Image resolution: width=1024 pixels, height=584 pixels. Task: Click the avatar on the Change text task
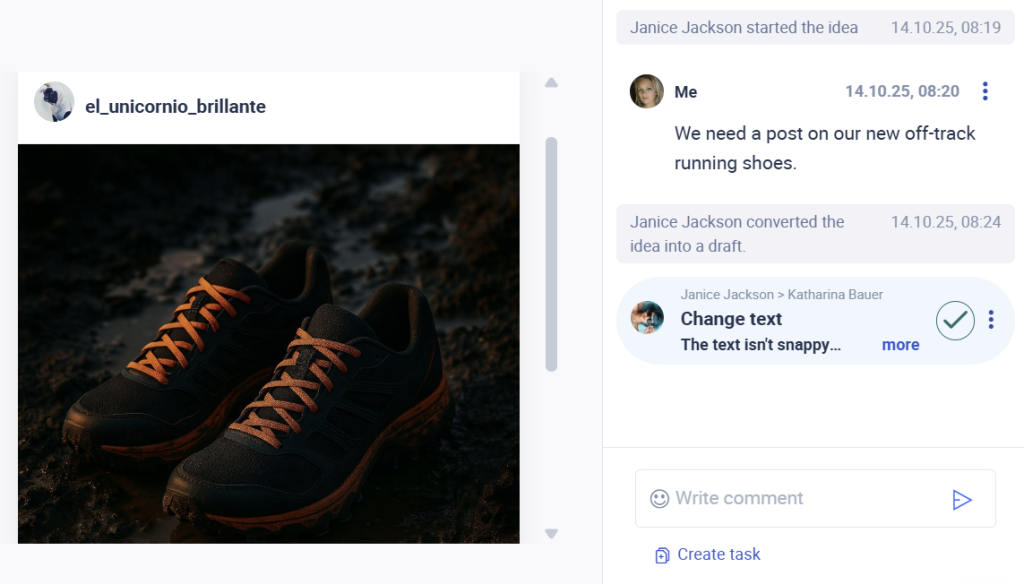point(648,318)
